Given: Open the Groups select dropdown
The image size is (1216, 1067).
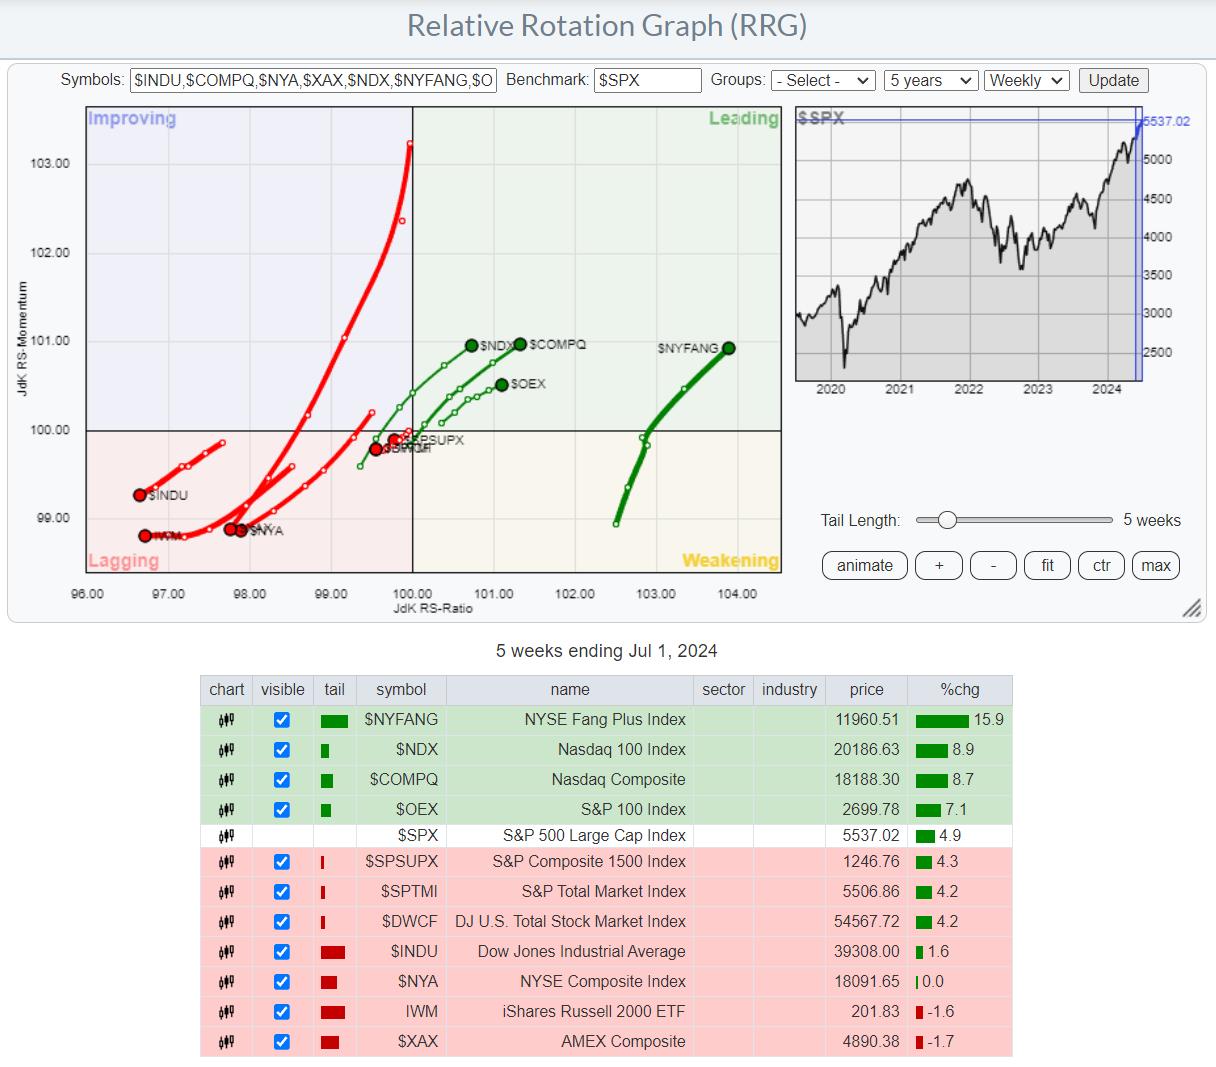Looking at the screenshot, I should coord(823,81).
